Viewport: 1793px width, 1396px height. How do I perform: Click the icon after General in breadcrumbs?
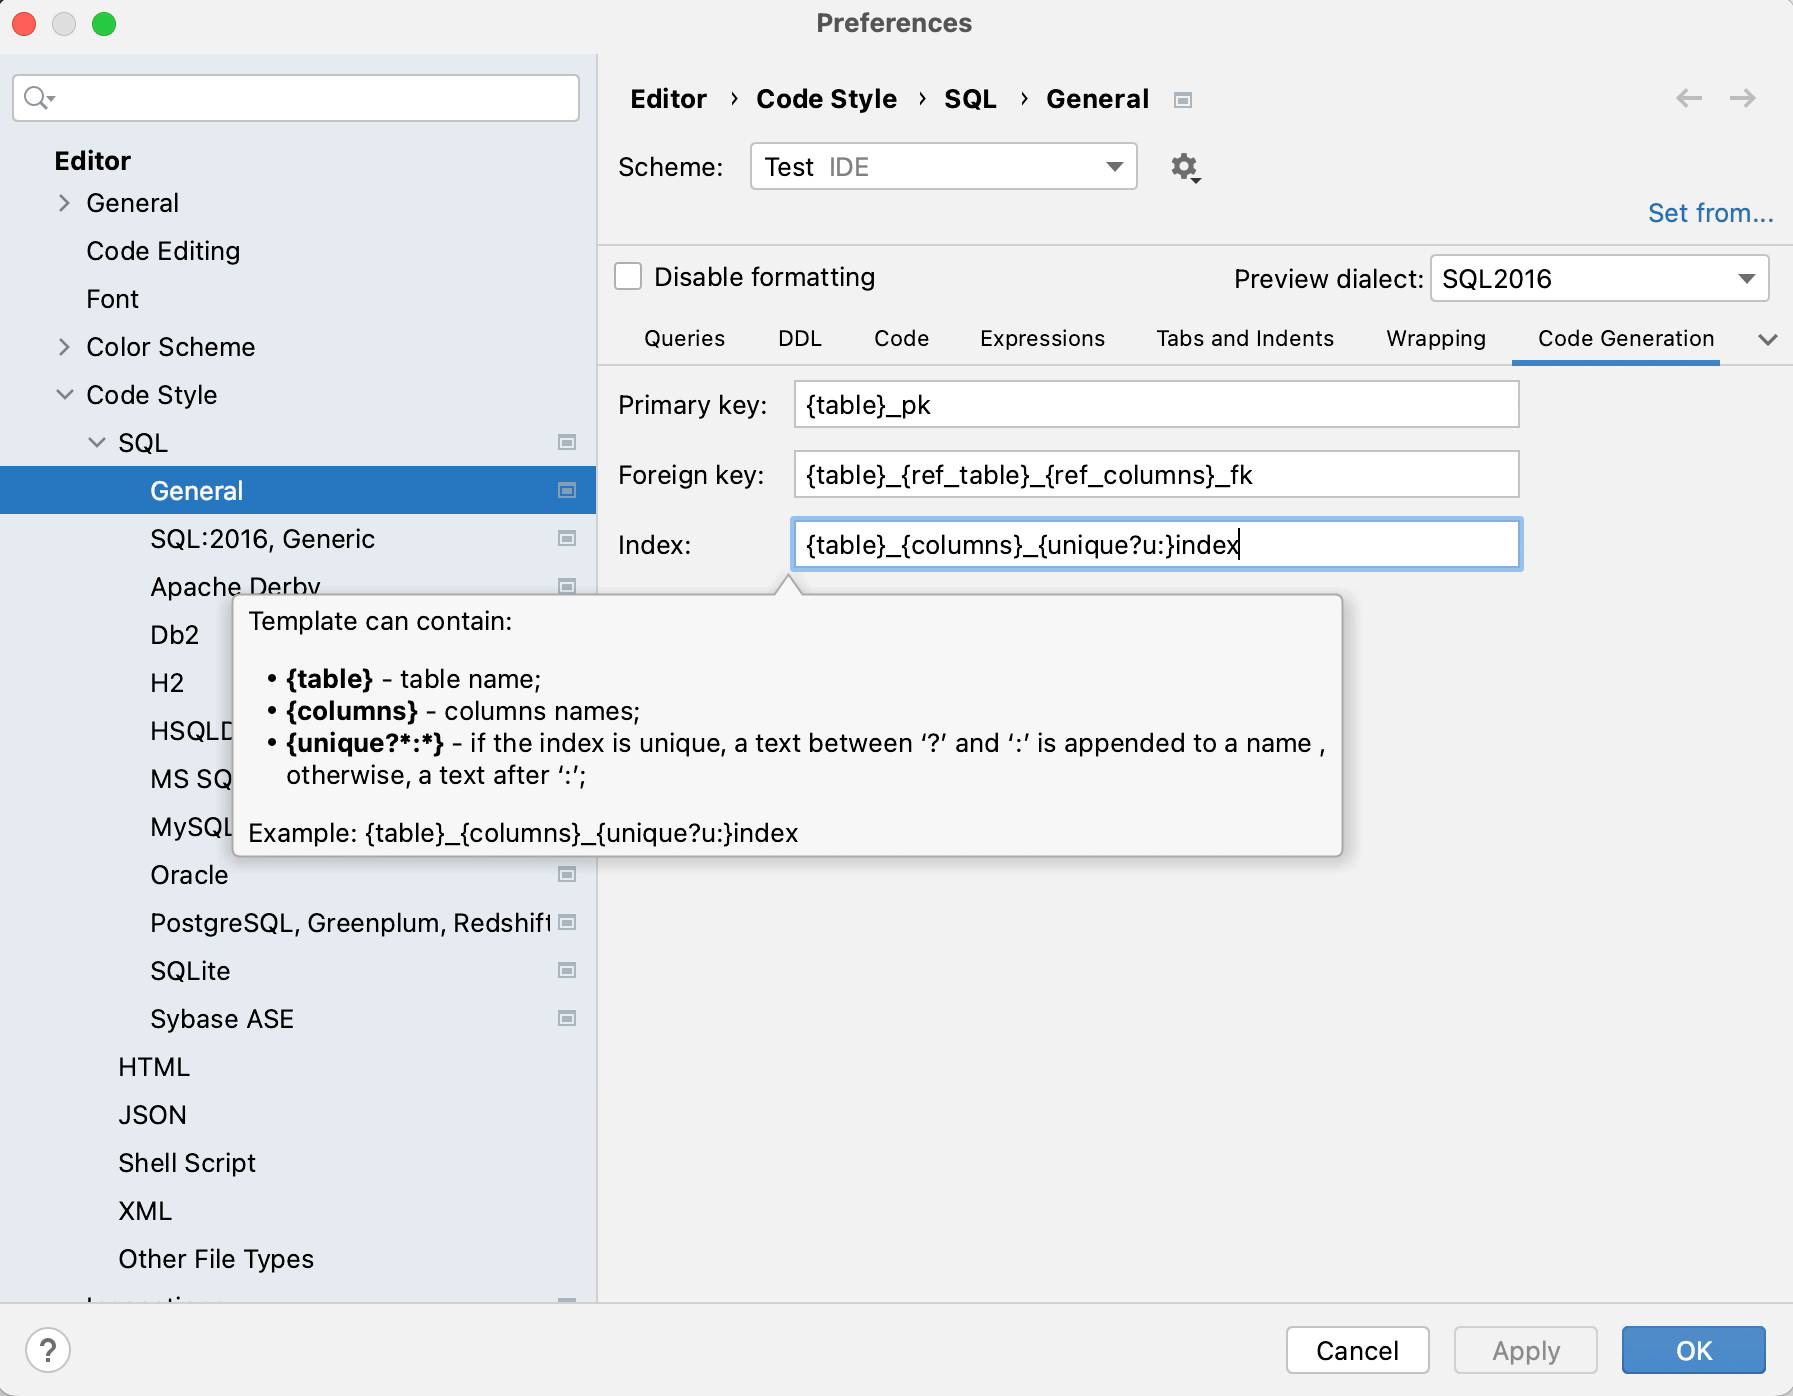pos(1182,99)
